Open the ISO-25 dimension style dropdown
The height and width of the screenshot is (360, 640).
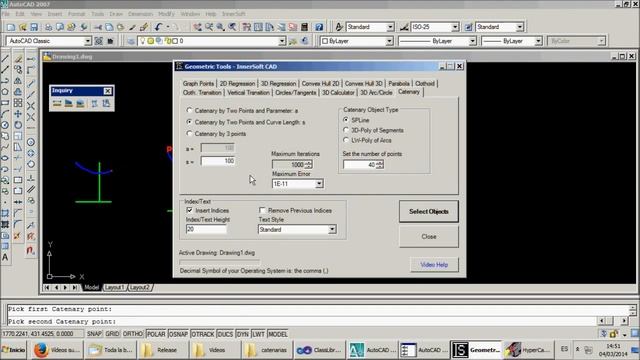(455, 27)
